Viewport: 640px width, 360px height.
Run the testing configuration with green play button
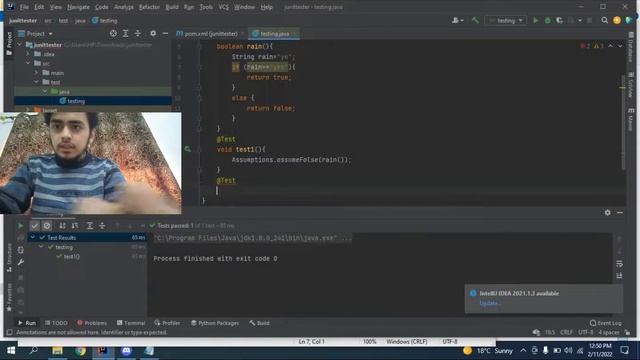(x=536, y=20)
